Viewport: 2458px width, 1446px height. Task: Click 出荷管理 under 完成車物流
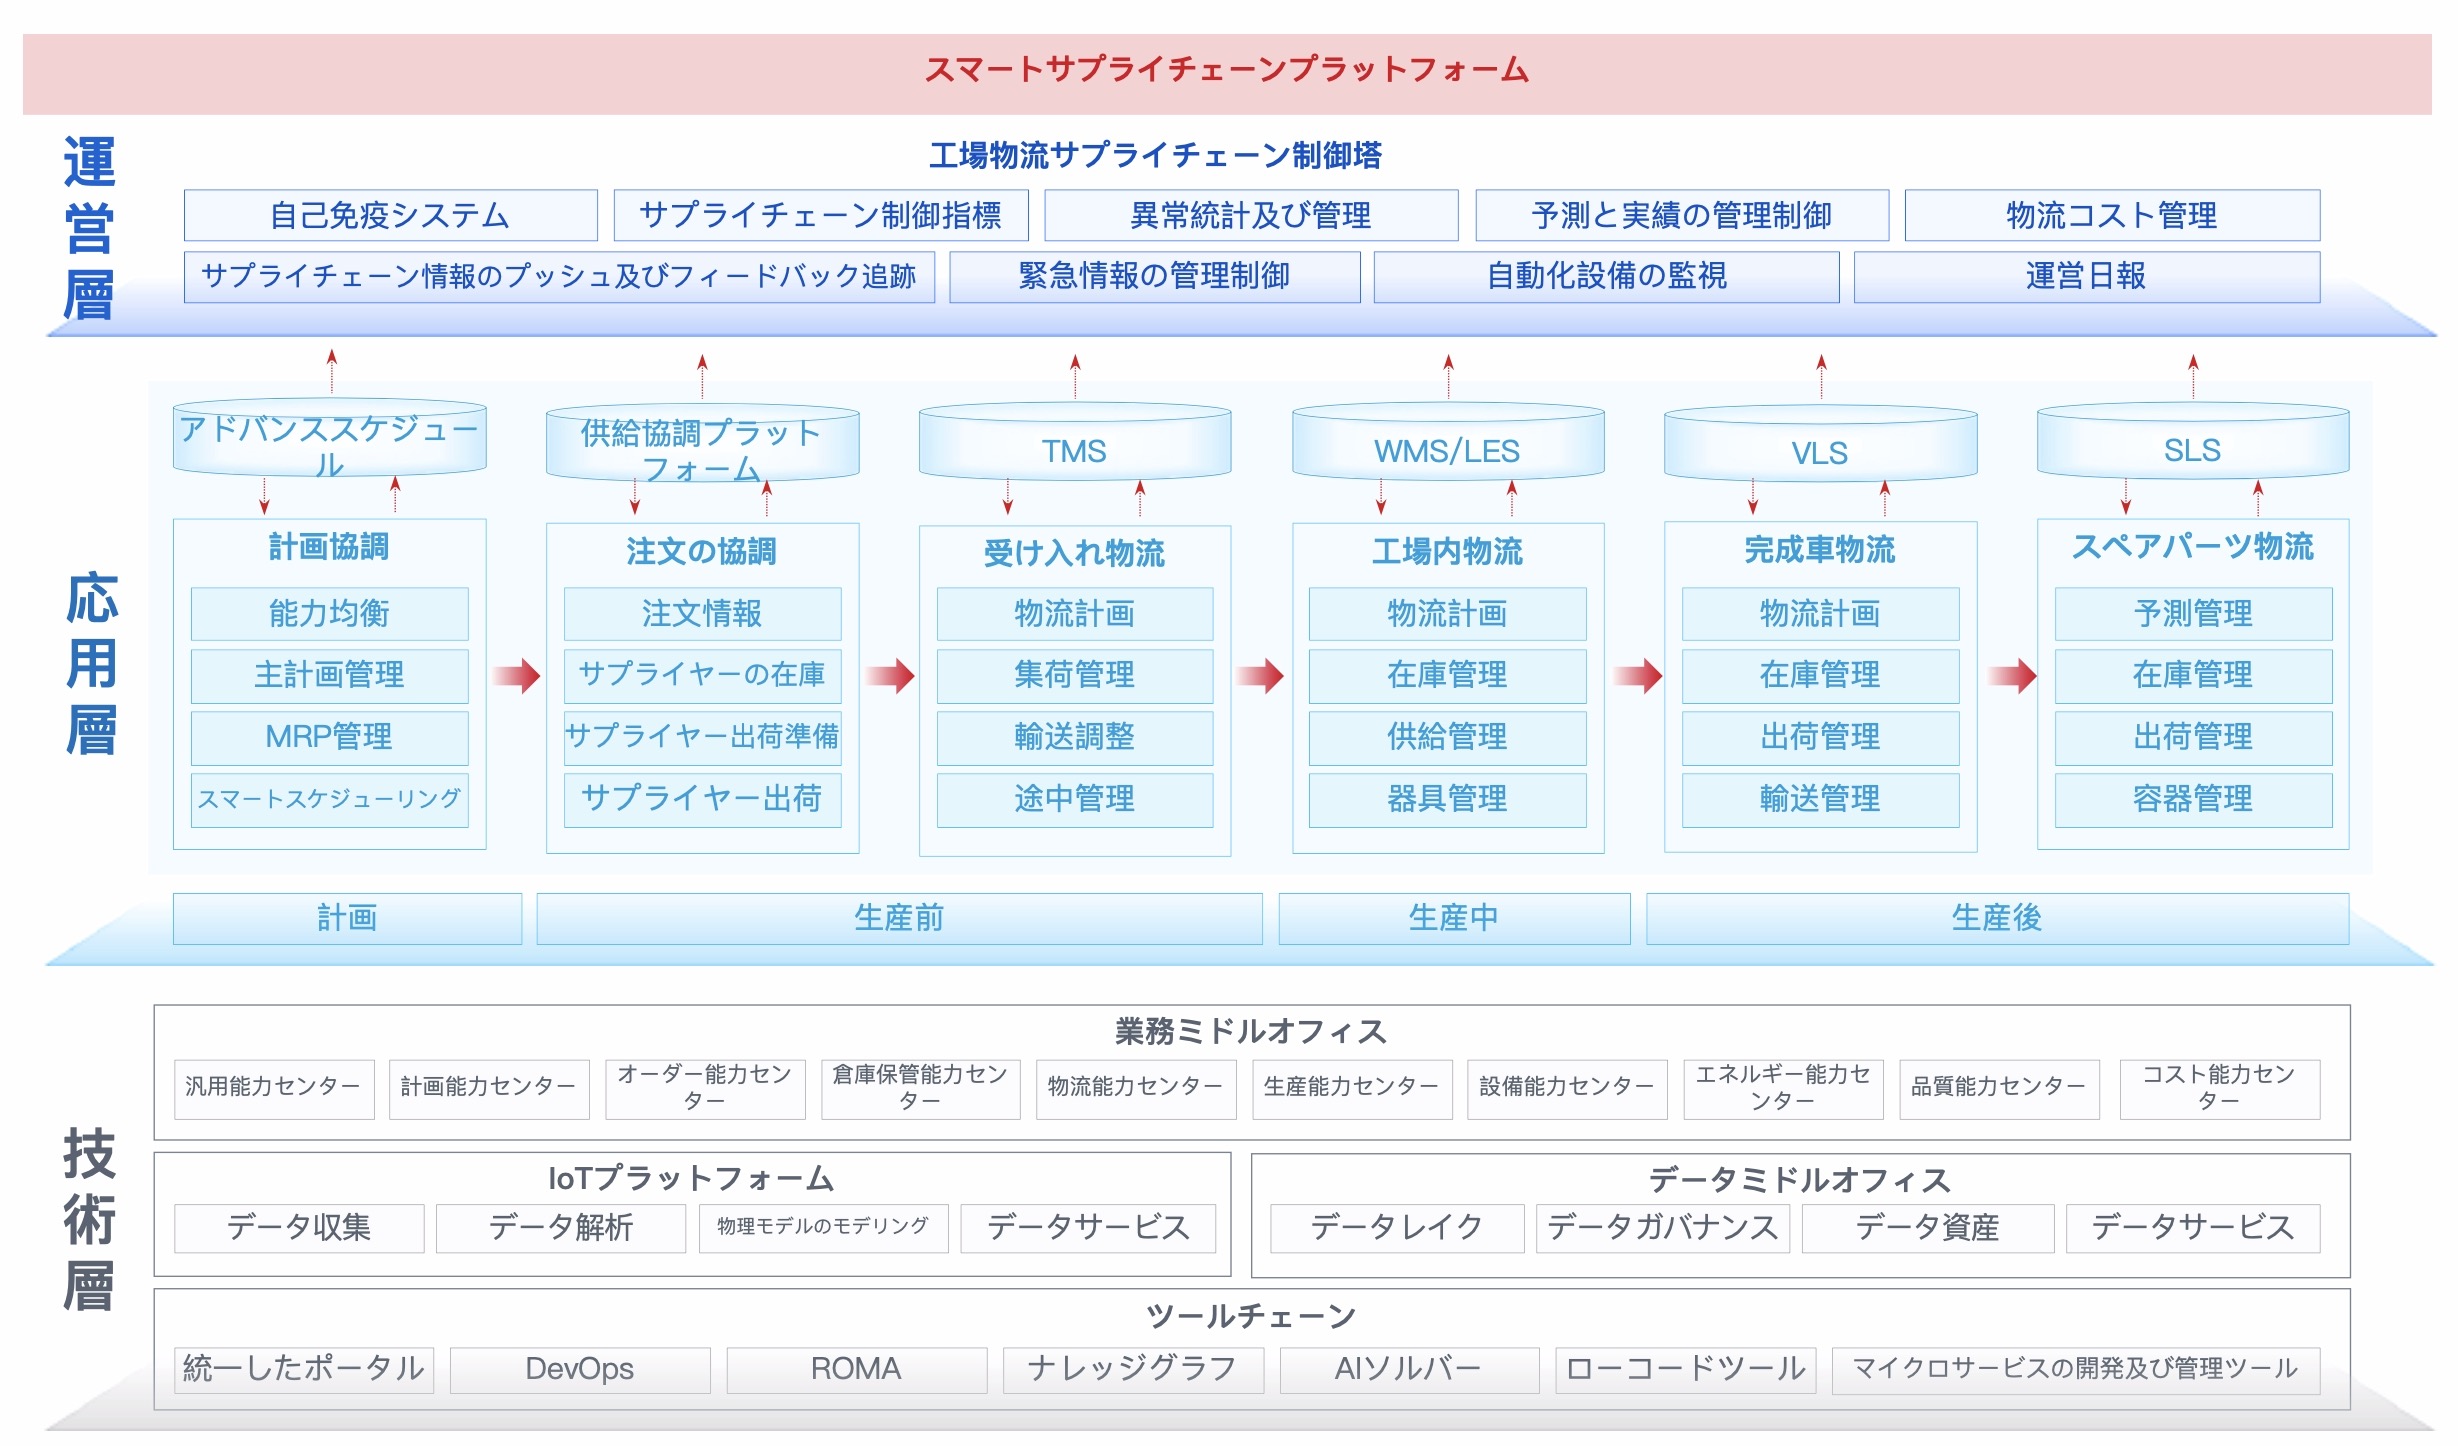pos(1820,738)
